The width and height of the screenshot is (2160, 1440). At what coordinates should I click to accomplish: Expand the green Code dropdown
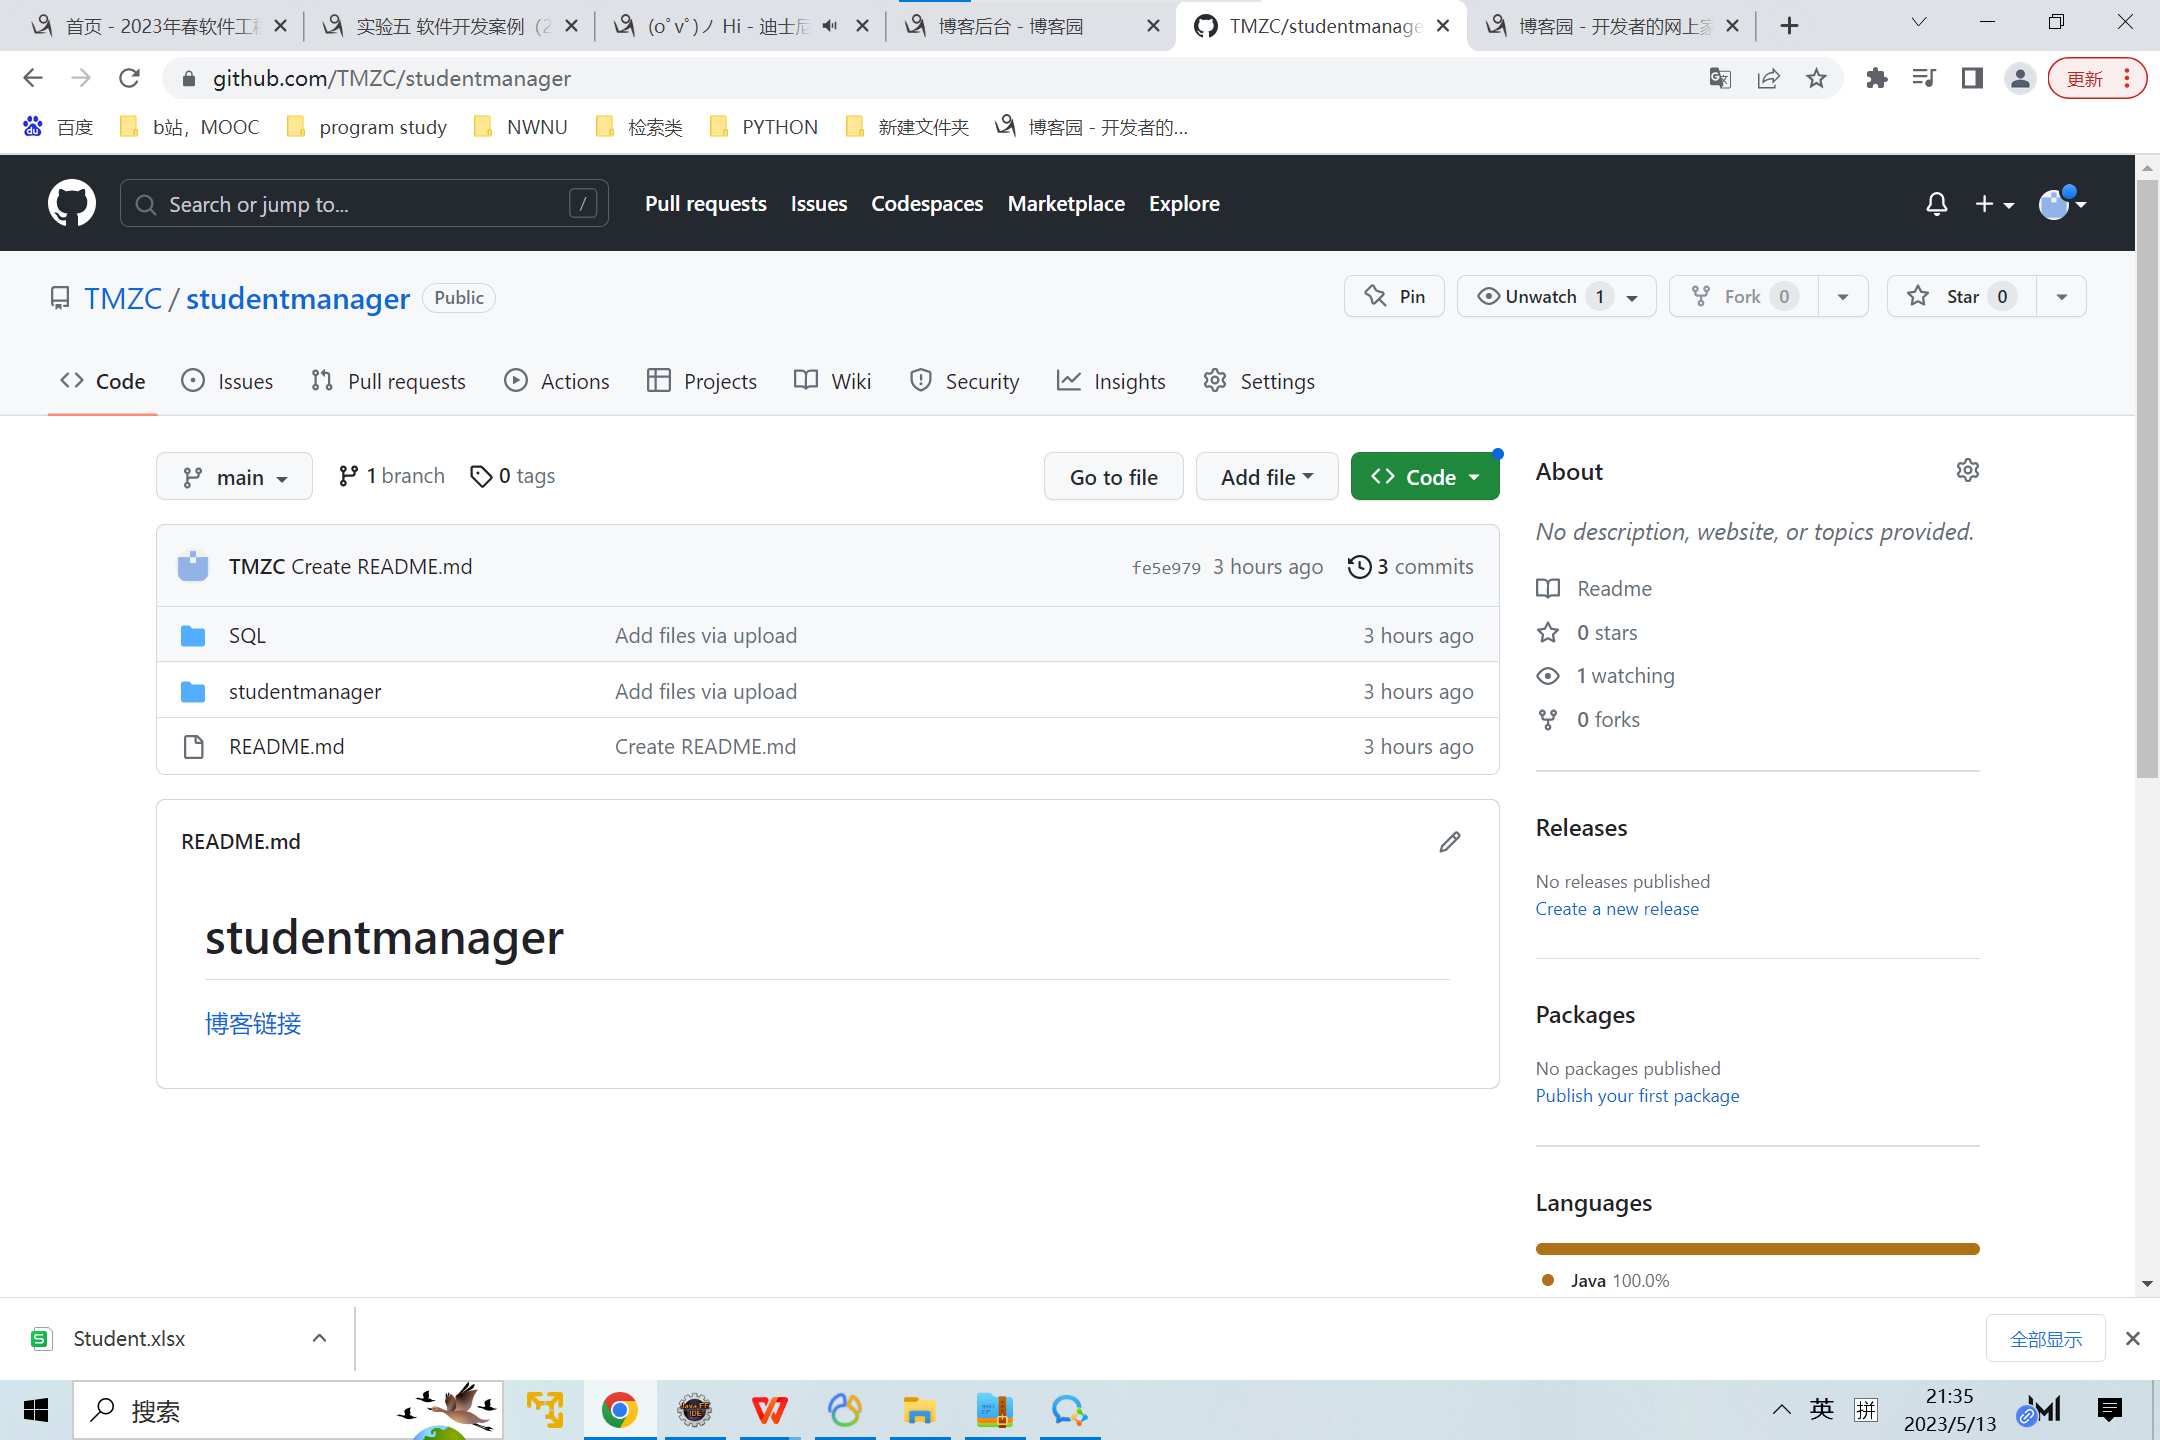point(1424,477)
